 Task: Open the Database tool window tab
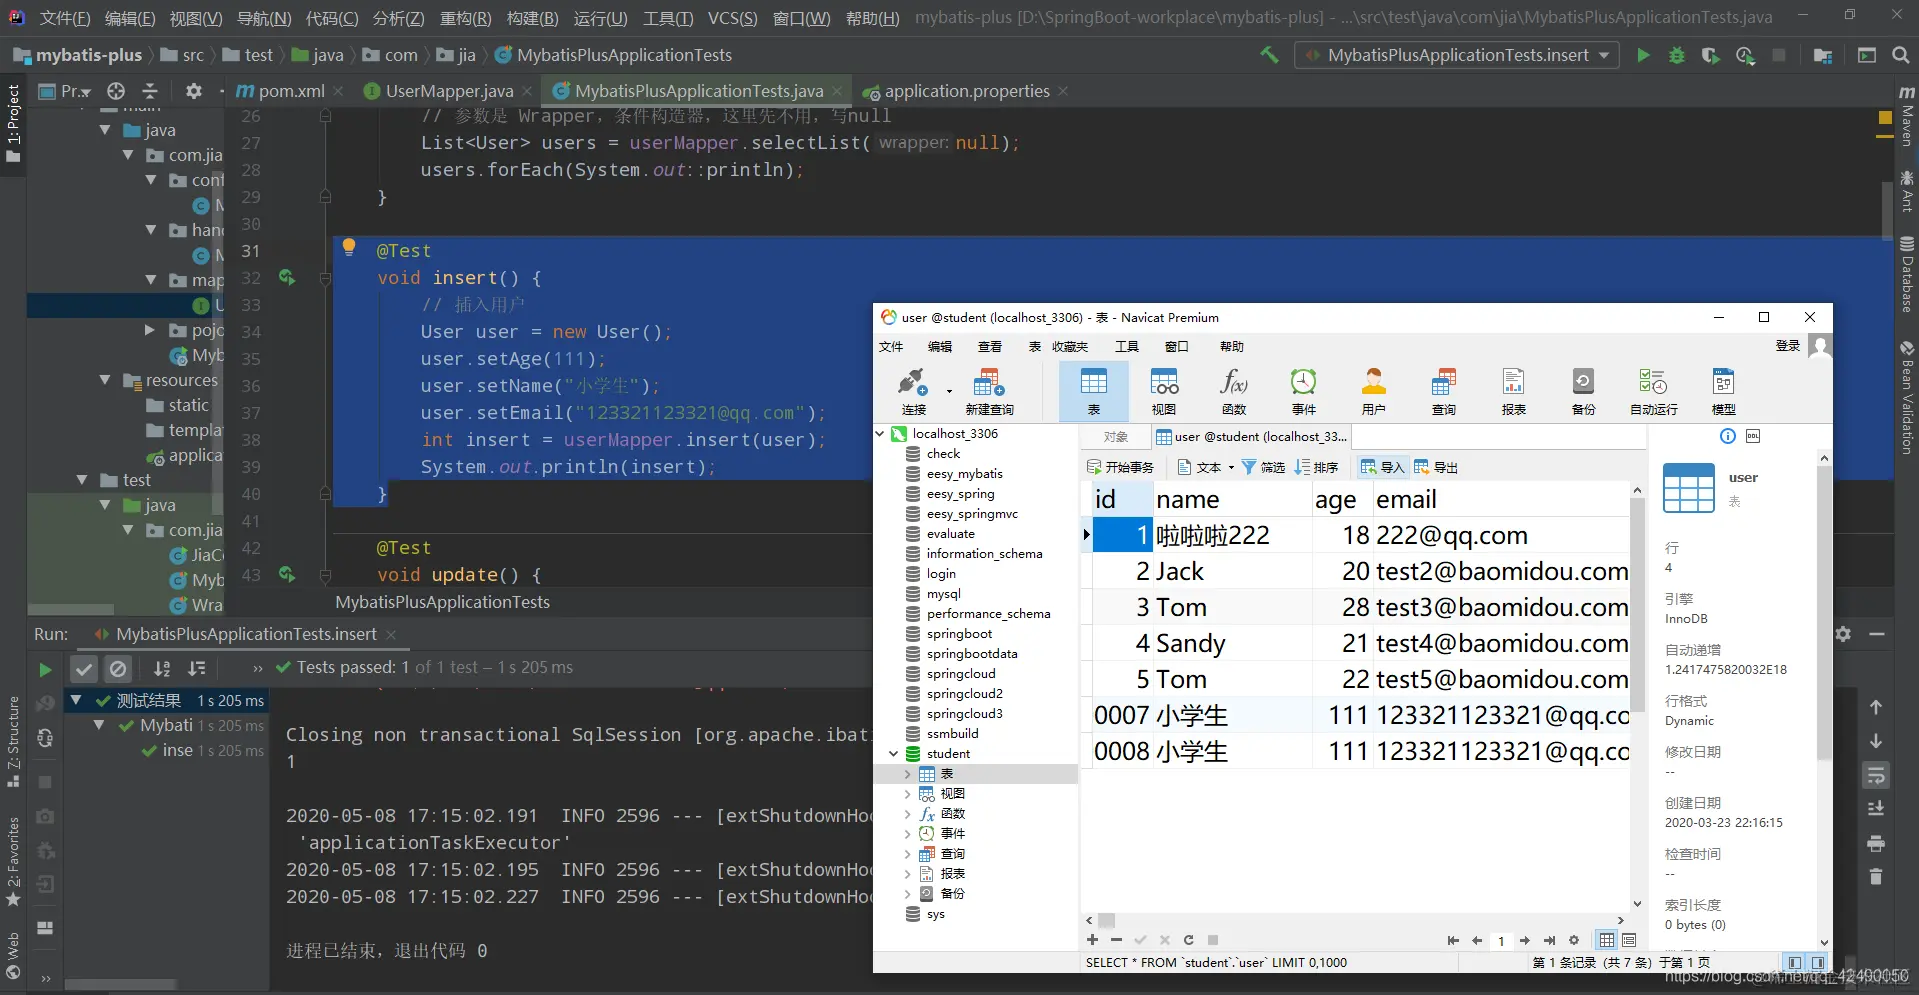pos(1907,274)
